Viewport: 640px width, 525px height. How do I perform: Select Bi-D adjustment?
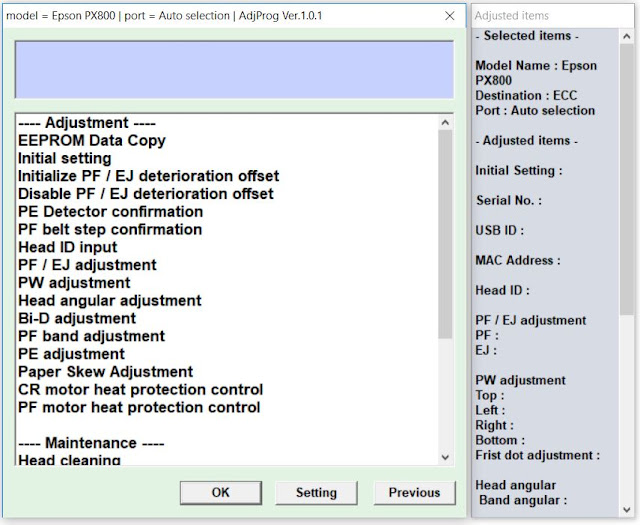click(77, 319)
